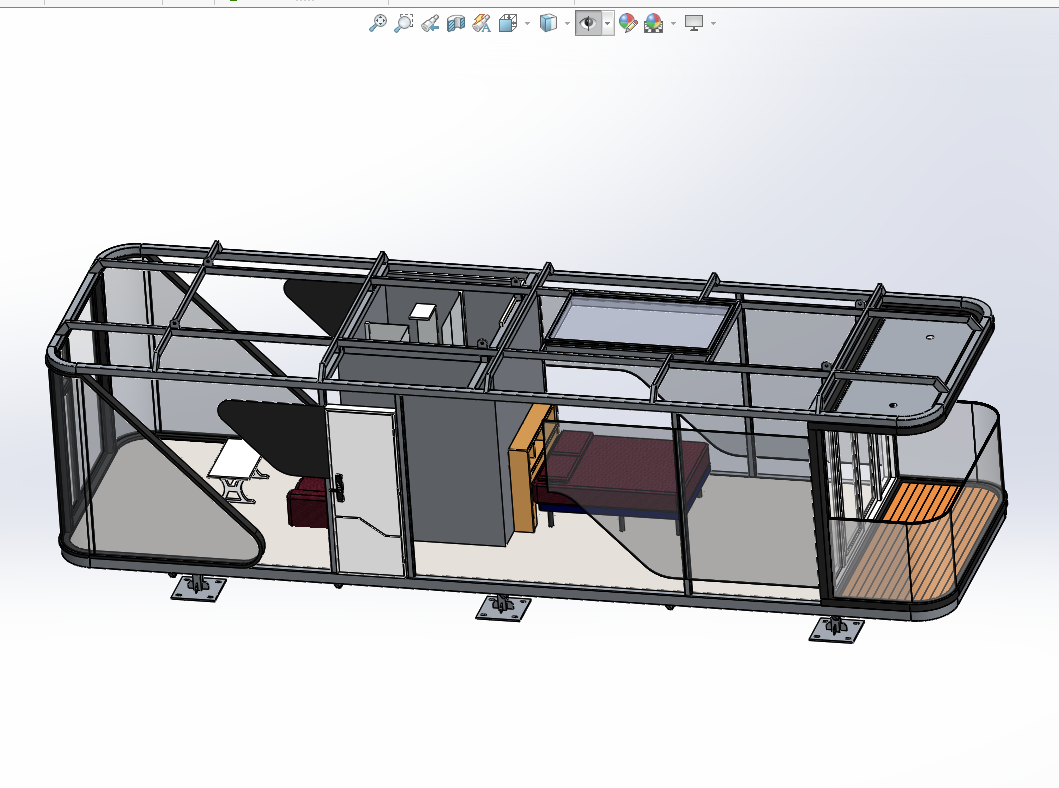1059x788 pixels.
Task: Click the Zoom to Fit icon
Action: [x=378, y=24]
